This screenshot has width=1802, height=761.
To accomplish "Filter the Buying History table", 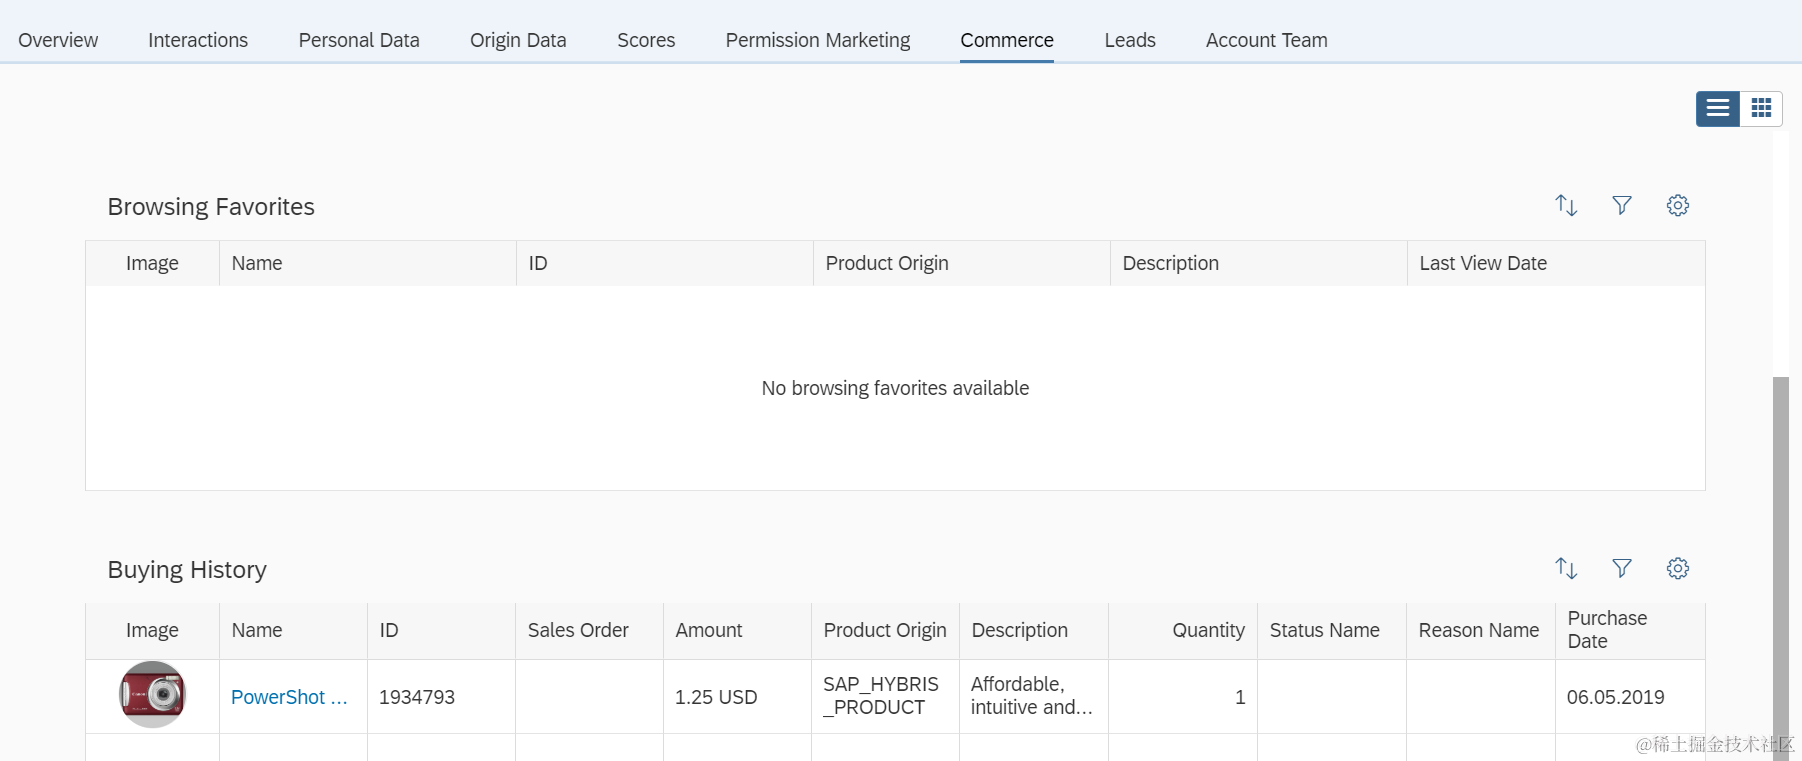I will 1622,568.
